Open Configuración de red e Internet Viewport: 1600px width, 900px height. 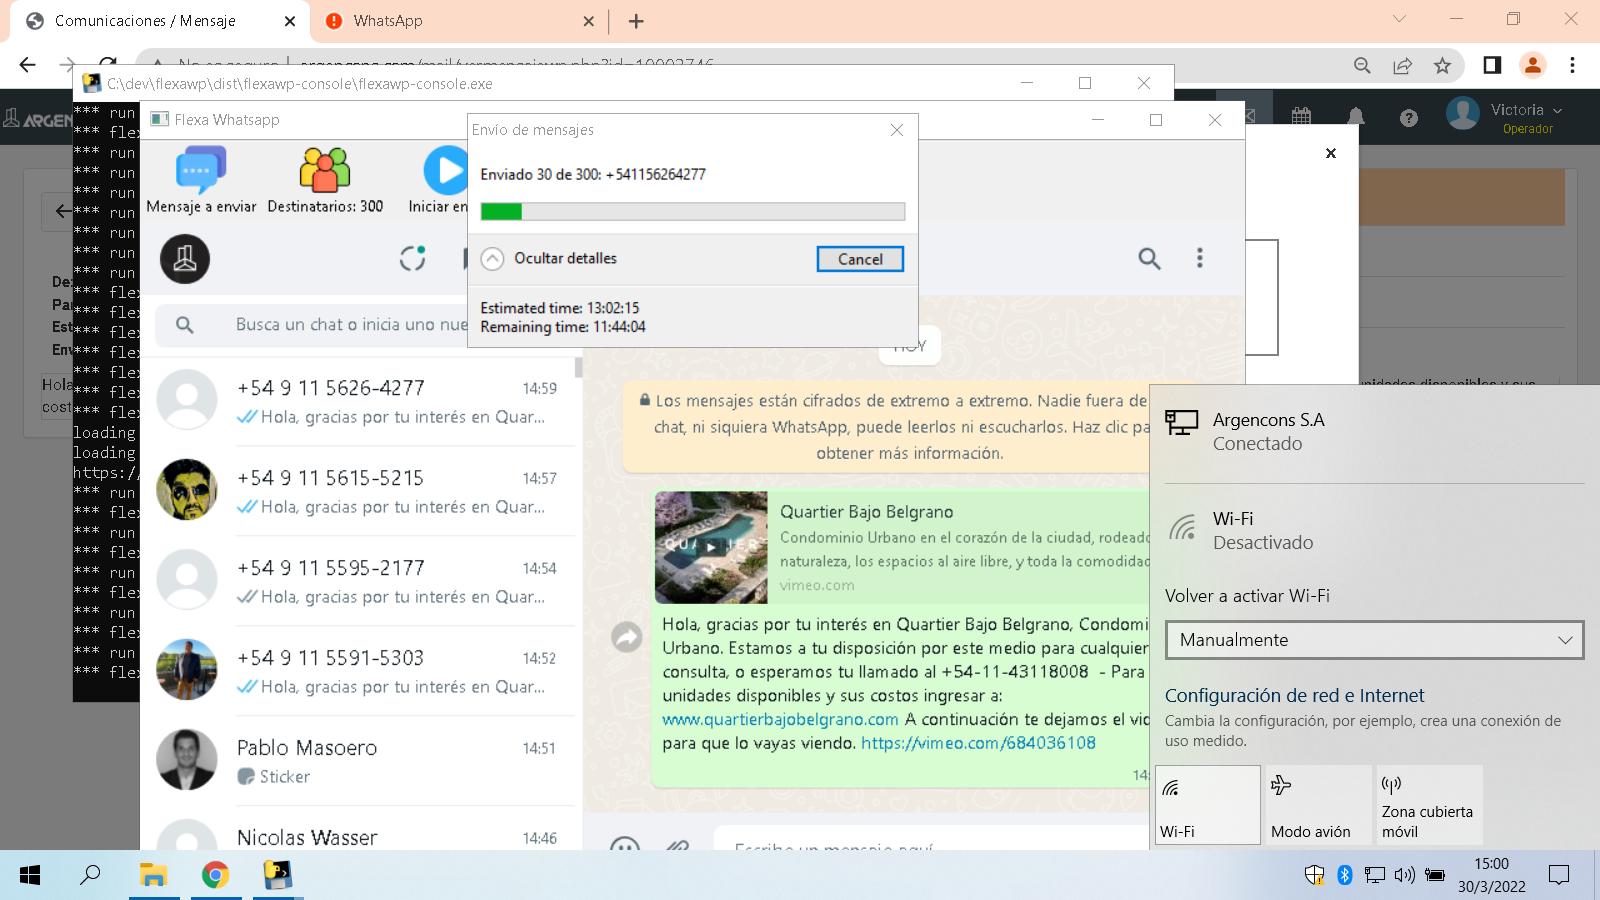(1294, 695)
